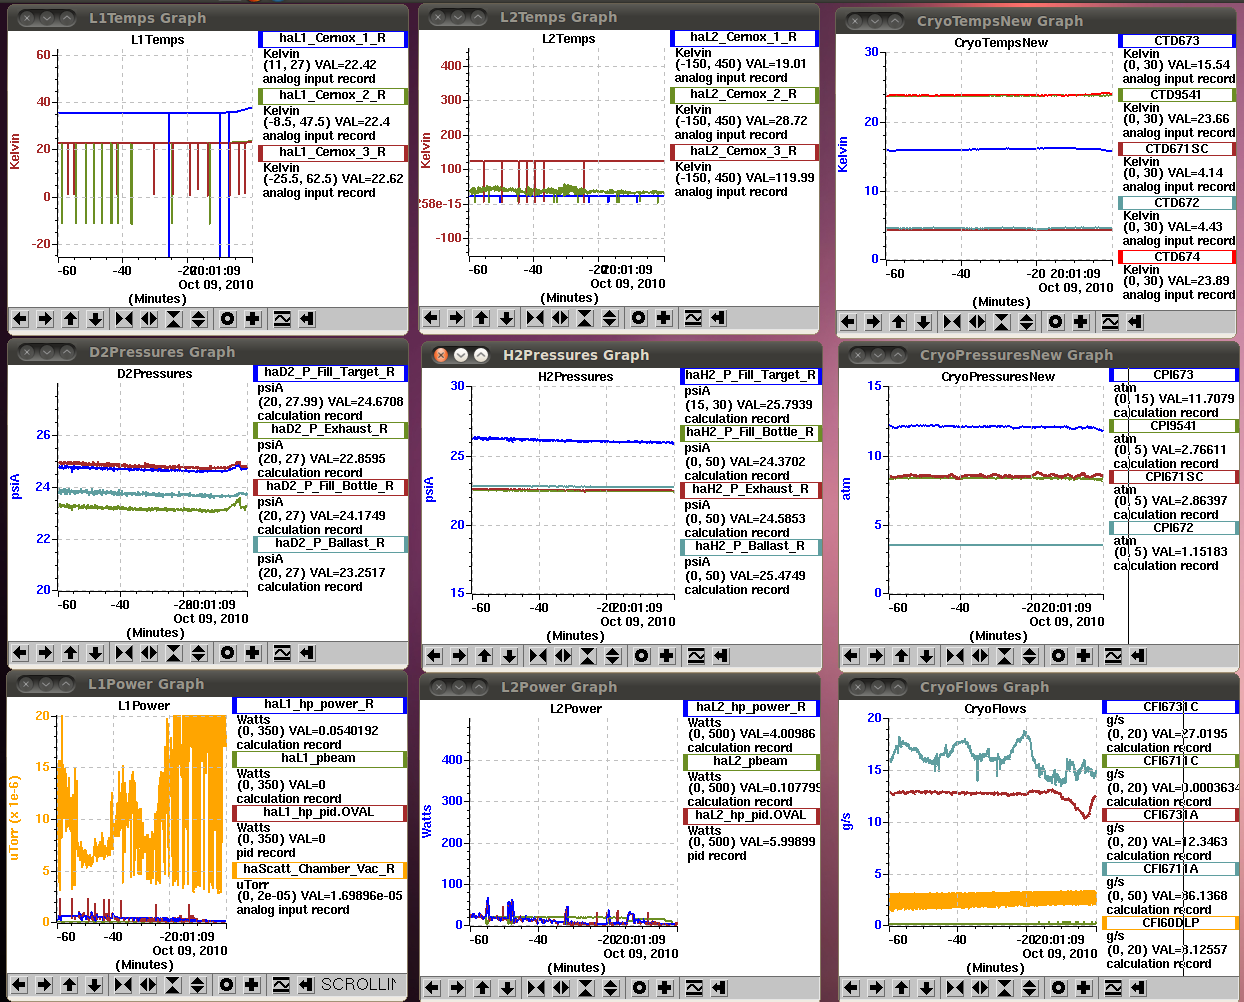Choose the CTD9541 legend label
The height and width of the screenshot is (1002, 1244).
[1177, 95]
